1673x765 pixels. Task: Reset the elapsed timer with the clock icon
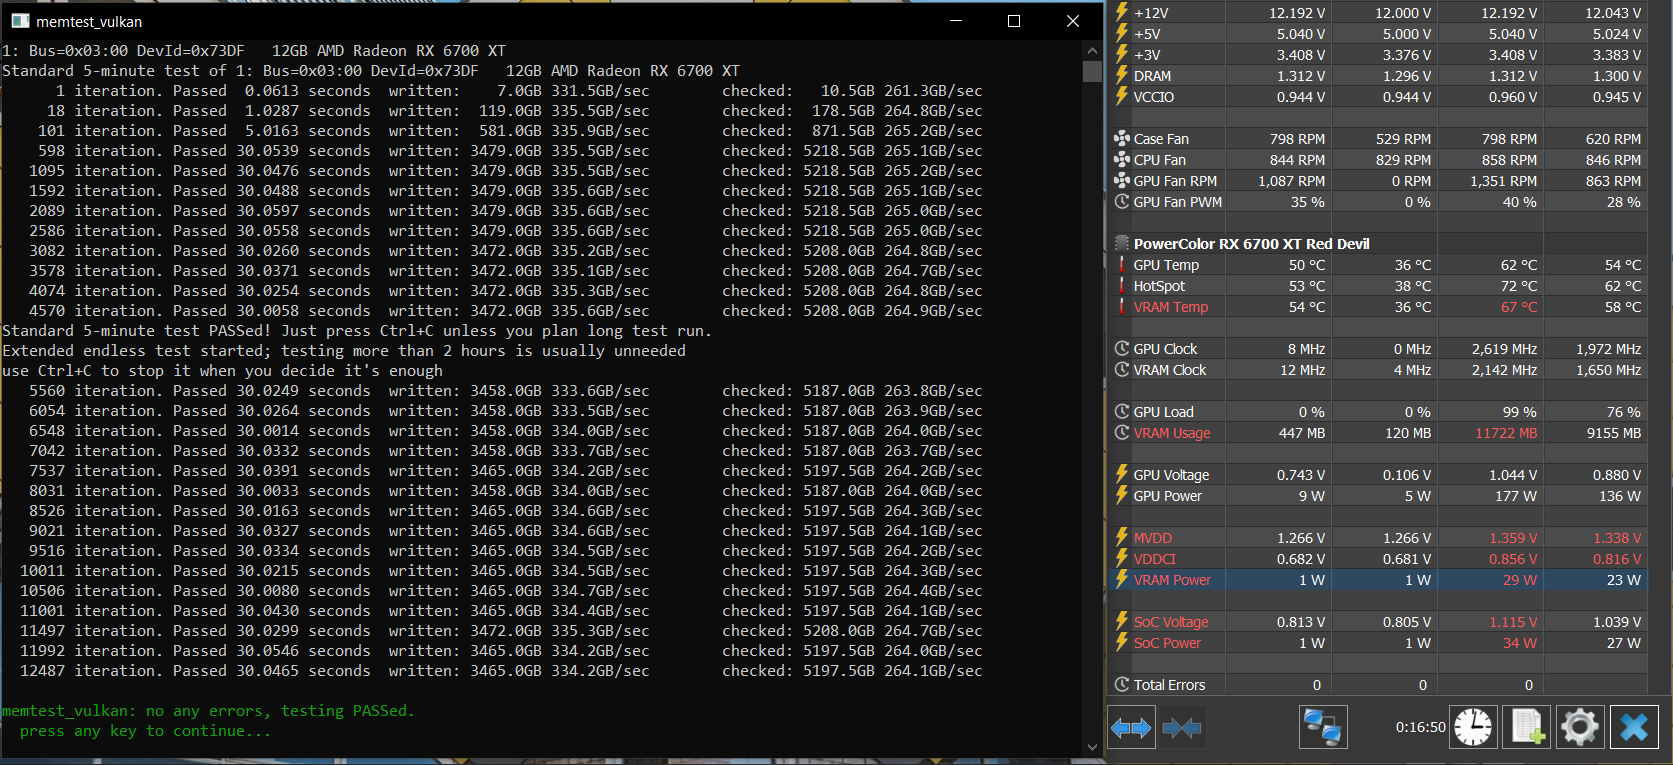1473,727
